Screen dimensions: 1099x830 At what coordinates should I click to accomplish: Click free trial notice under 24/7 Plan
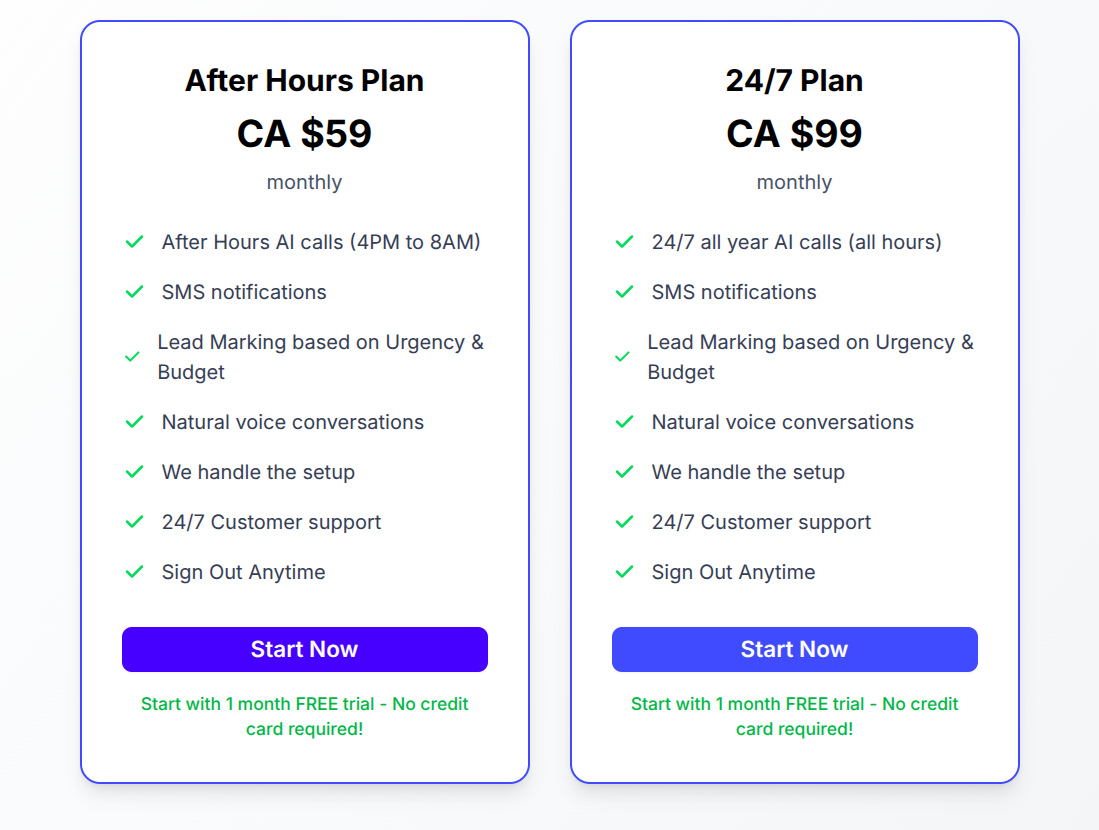(794, 716)
